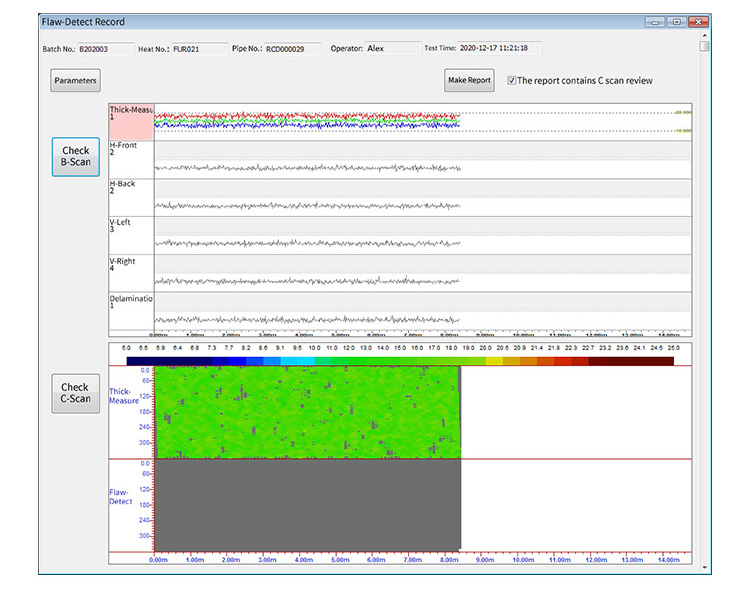The width and height of the screenshot is (750, 590).
Task: Click the Make Report button
Action: click(469, 80)
